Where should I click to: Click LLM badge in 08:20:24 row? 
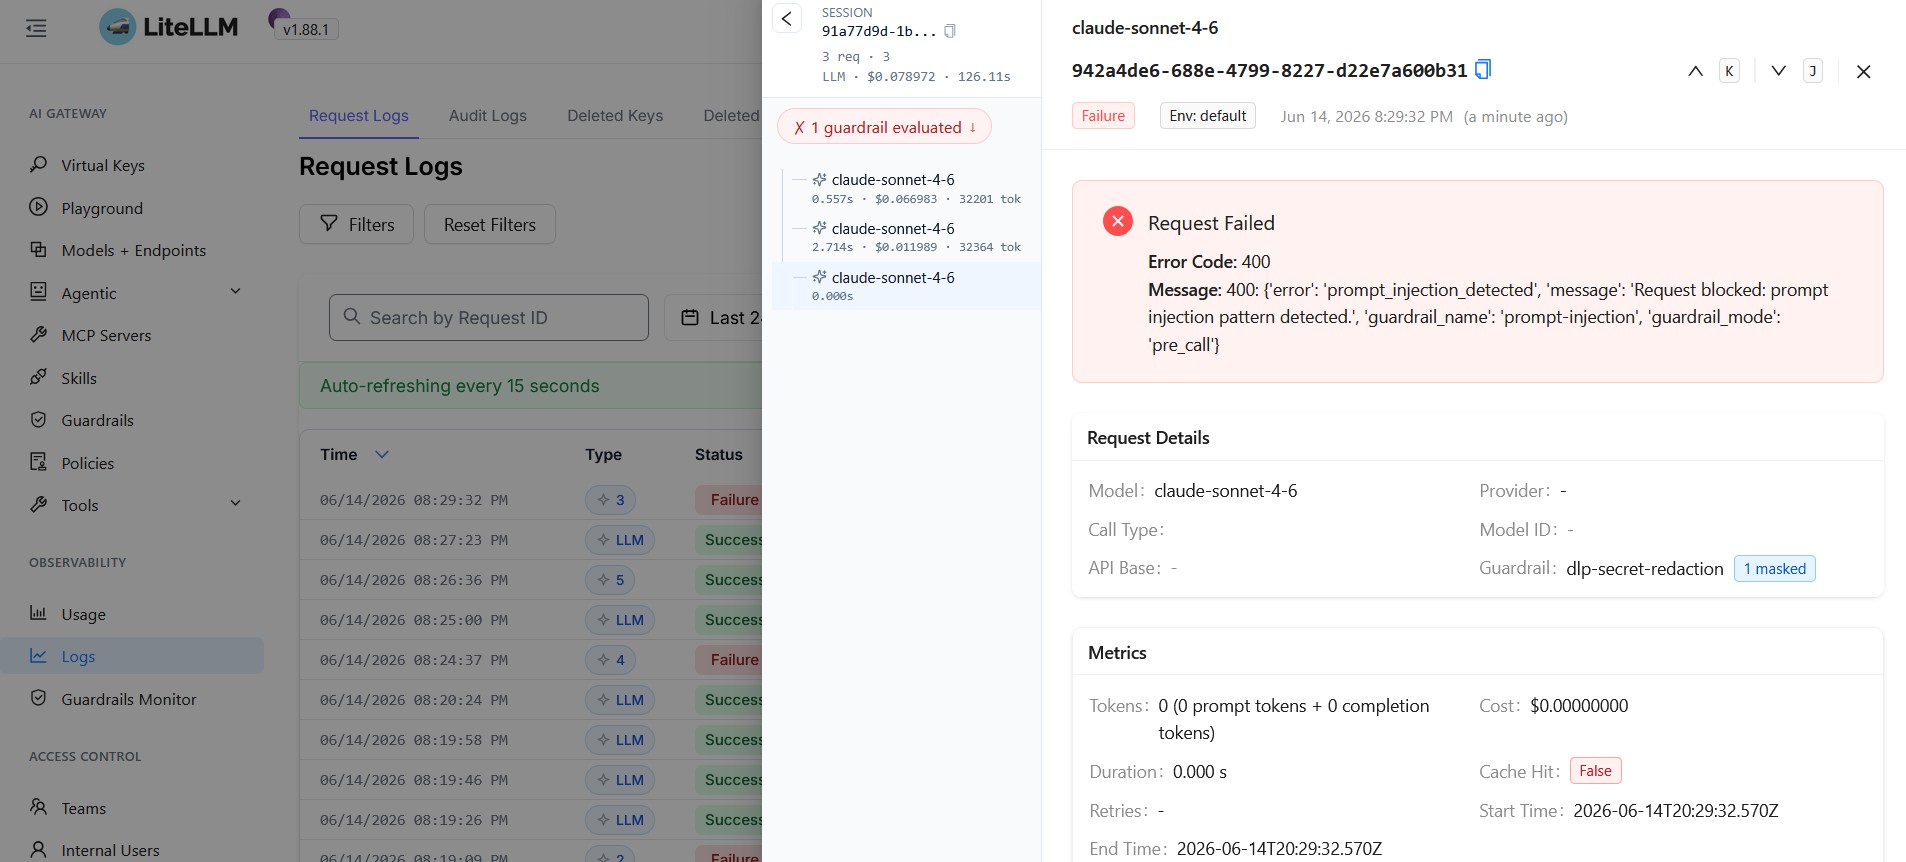[x=620, y=700]
